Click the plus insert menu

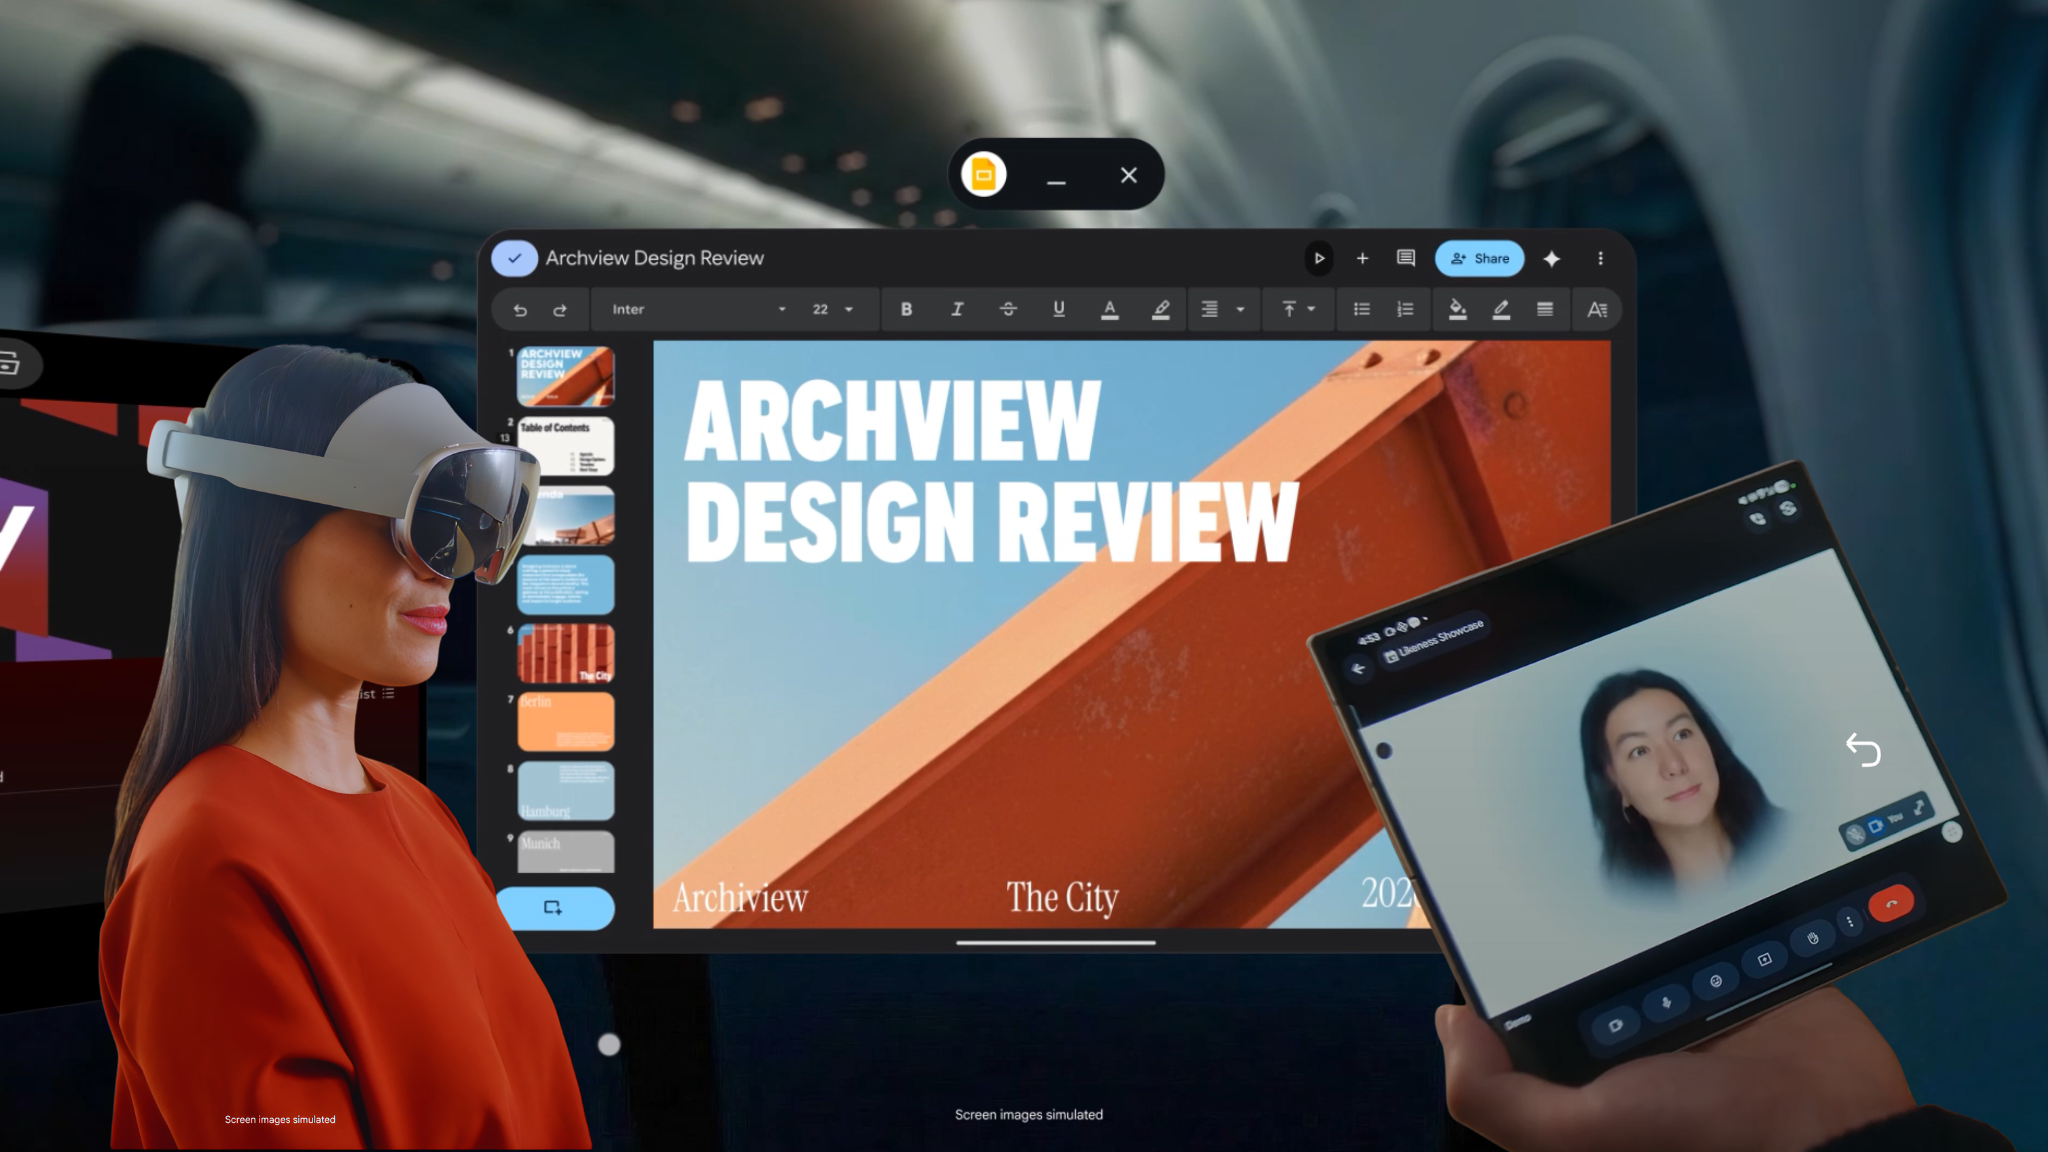click(x=1362, y=258)
